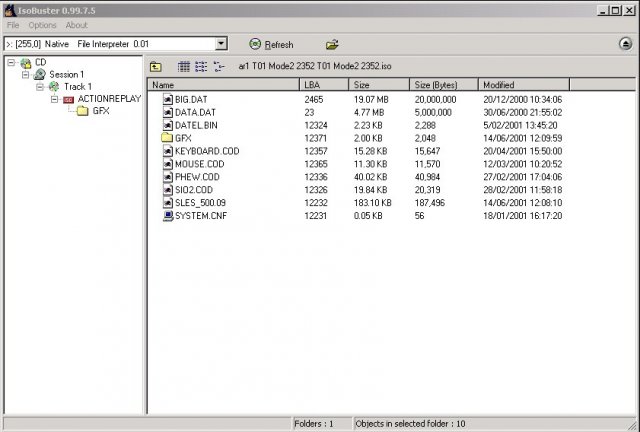Click file name BIG.DAT
The height and width of the screenshot is (432, 640).
(191, 99)
